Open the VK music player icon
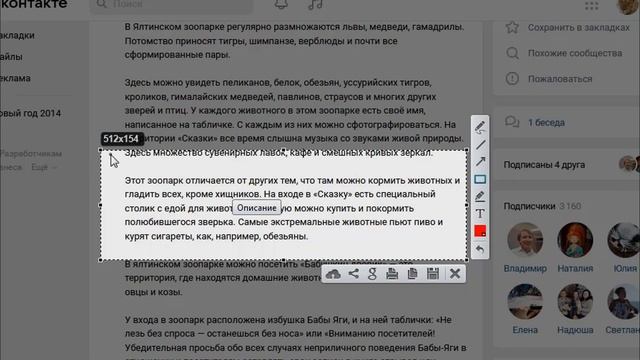 pos(315,4)
